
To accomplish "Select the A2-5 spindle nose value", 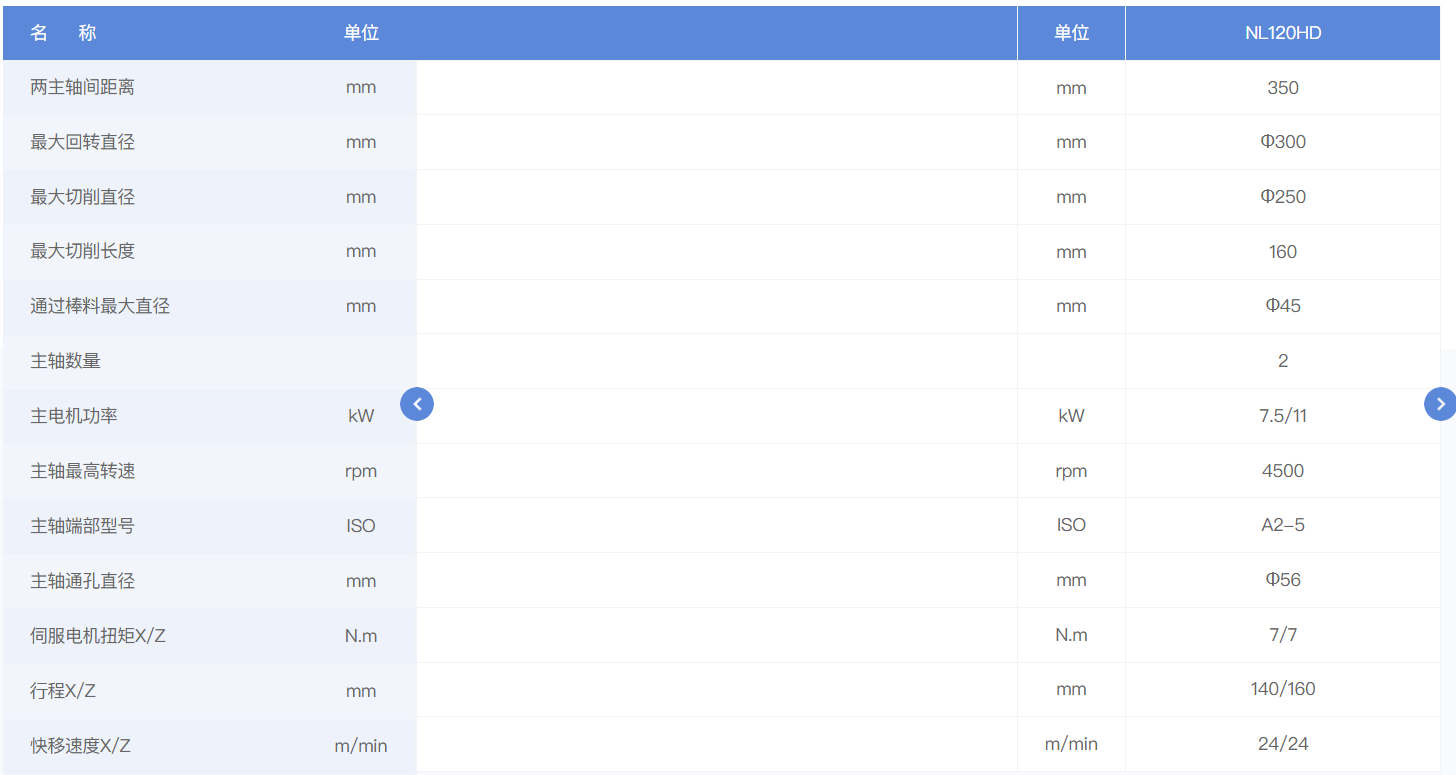I will pos(1283,525).
